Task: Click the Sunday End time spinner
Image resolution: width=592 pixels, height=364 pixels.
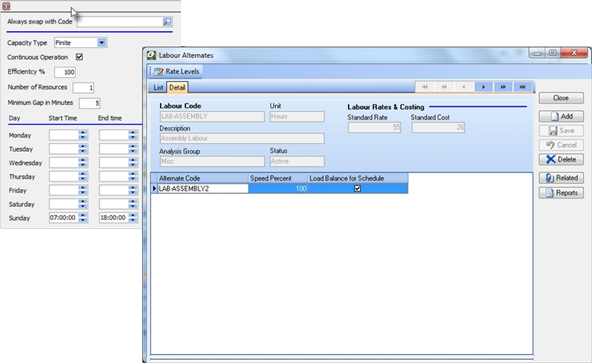Action: 133,218
